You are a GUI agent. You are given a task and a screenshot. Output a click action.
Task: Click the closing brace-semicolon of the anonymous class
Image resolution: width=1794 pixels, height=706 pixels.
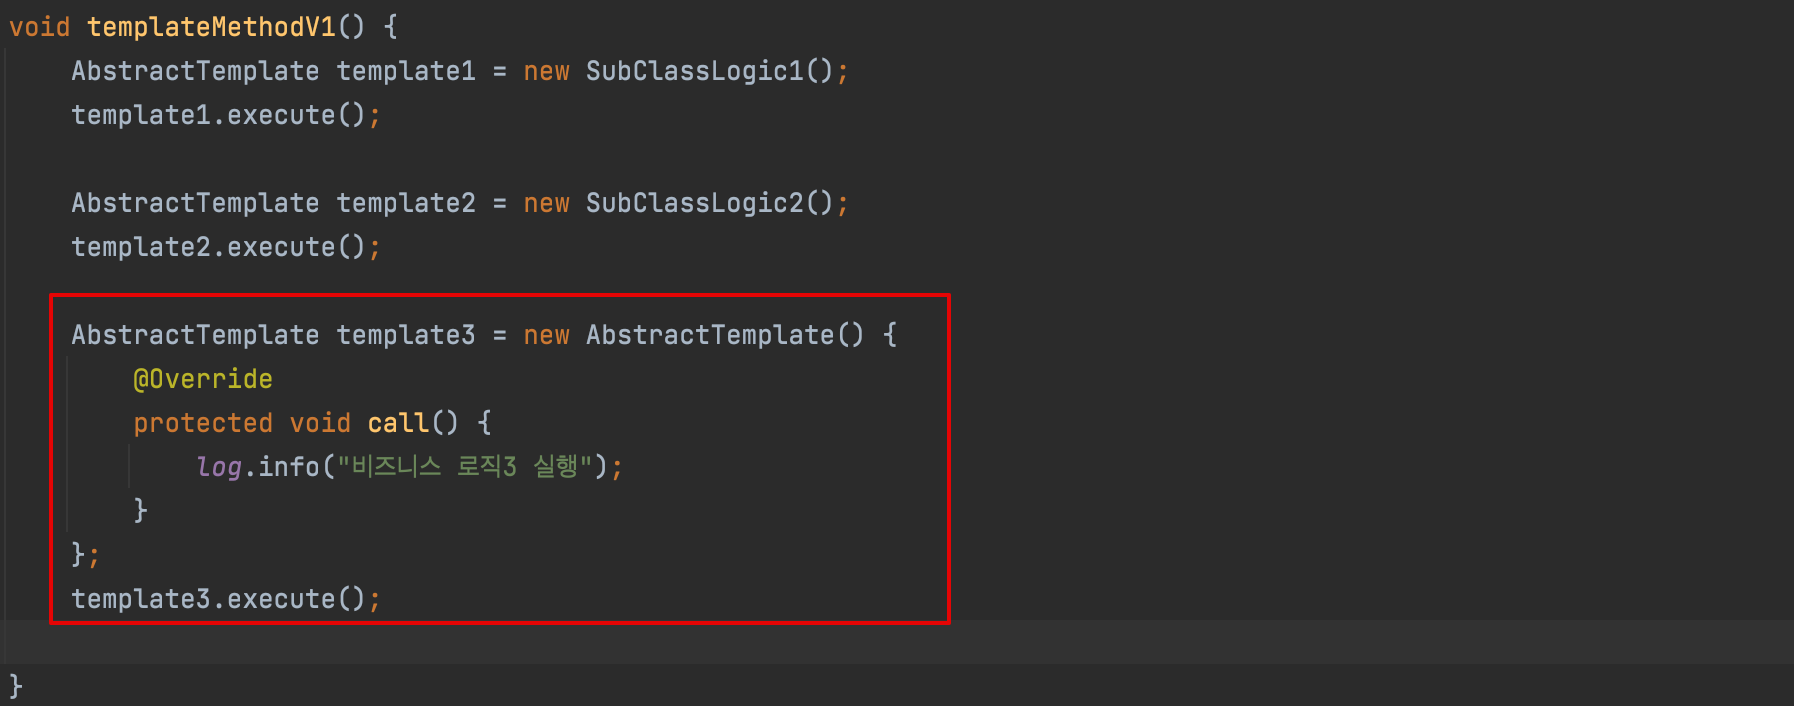[x=84, y=554]
